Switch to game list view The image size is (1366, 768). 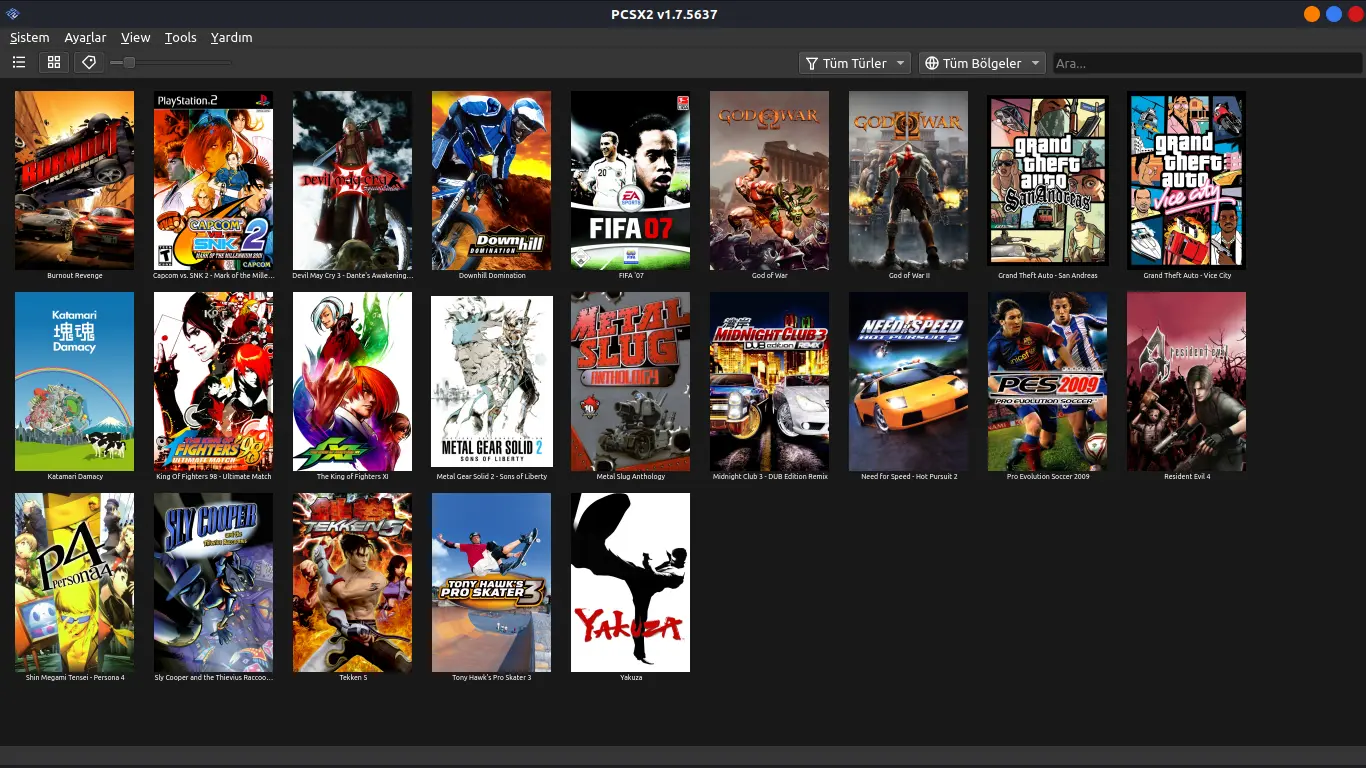click(x=19, y=63)
